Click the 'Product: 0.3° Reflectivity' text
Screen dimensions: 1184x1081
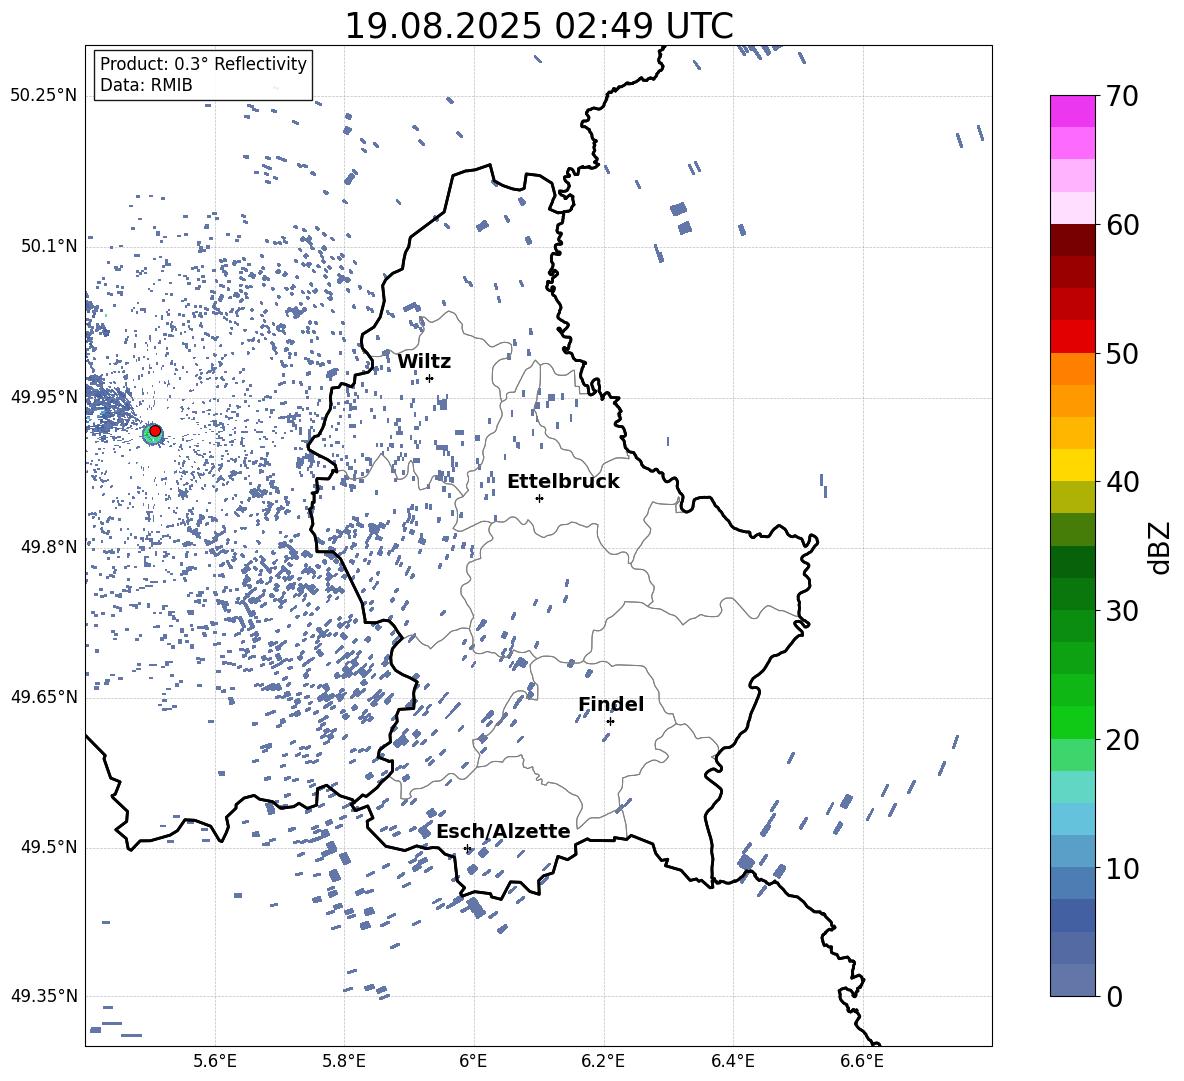coord(203,64)
